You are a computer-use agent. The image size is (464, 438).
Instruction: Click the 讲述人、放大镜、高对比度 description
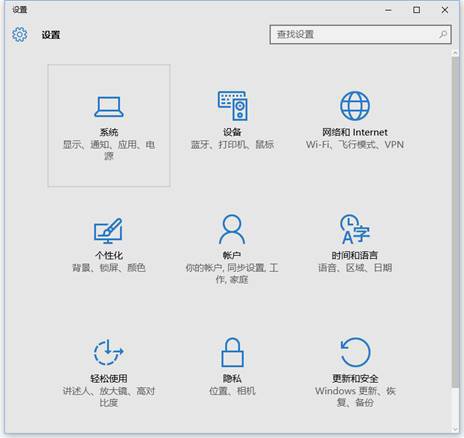pos(109,397)
